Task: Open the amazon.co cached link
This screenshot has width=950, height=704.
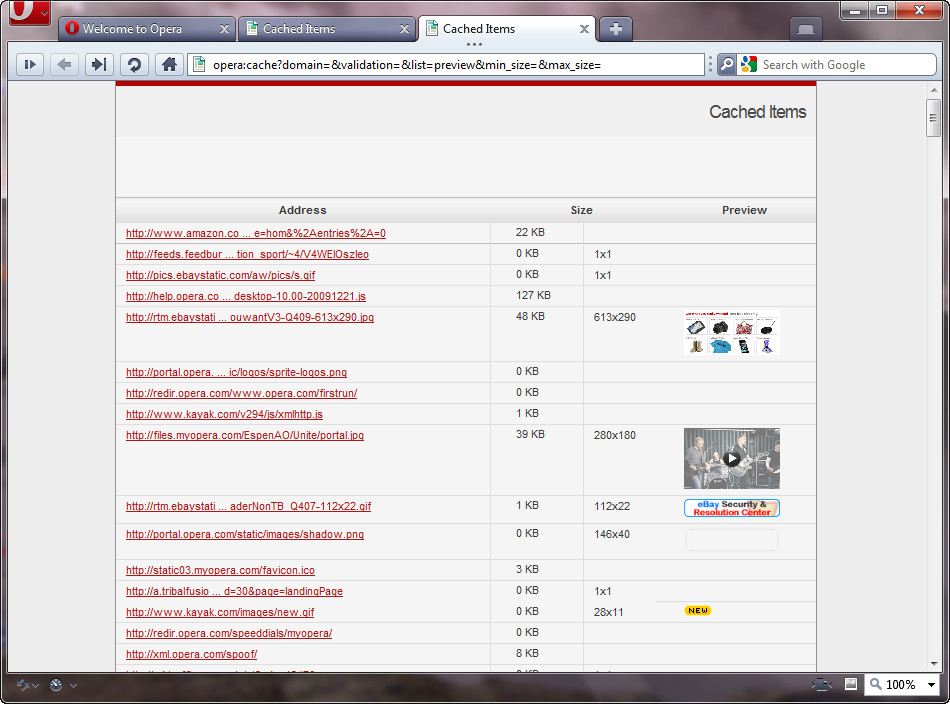Action: 256,233
